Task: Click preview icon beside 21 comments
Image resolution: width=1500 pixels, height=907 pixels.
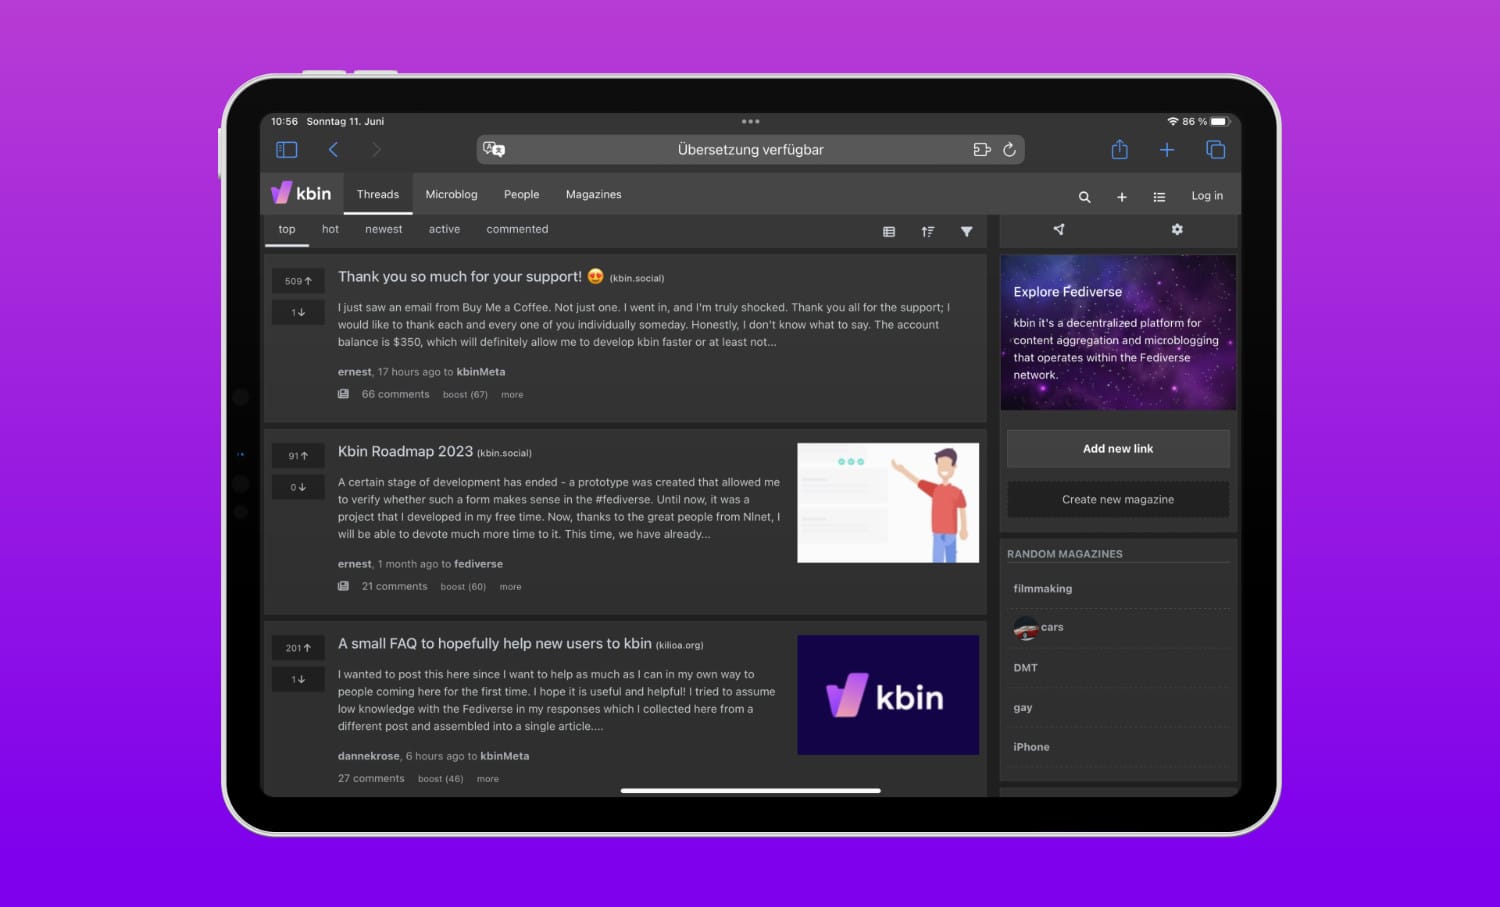Action: click(x=343, y=586)
